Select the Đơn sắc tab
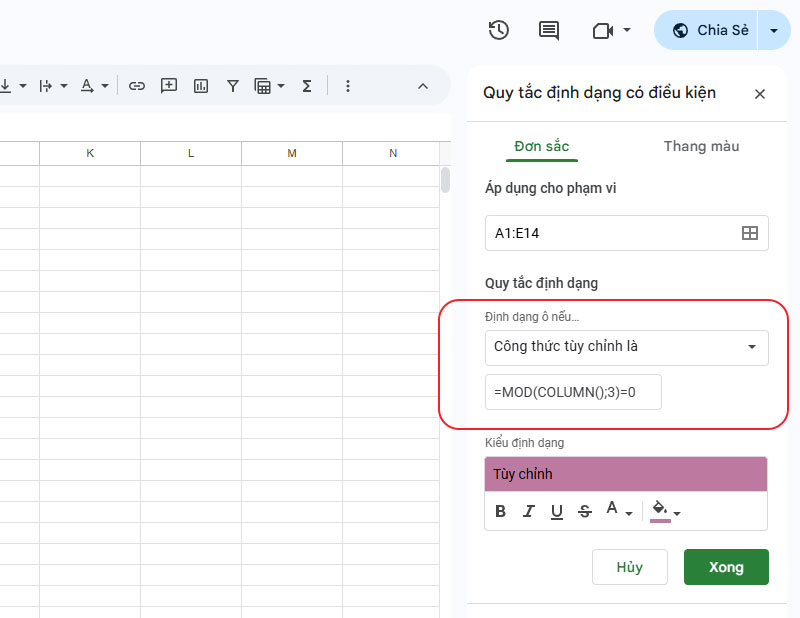The width and height of the screenshot is (800, 618). [541, 146]
